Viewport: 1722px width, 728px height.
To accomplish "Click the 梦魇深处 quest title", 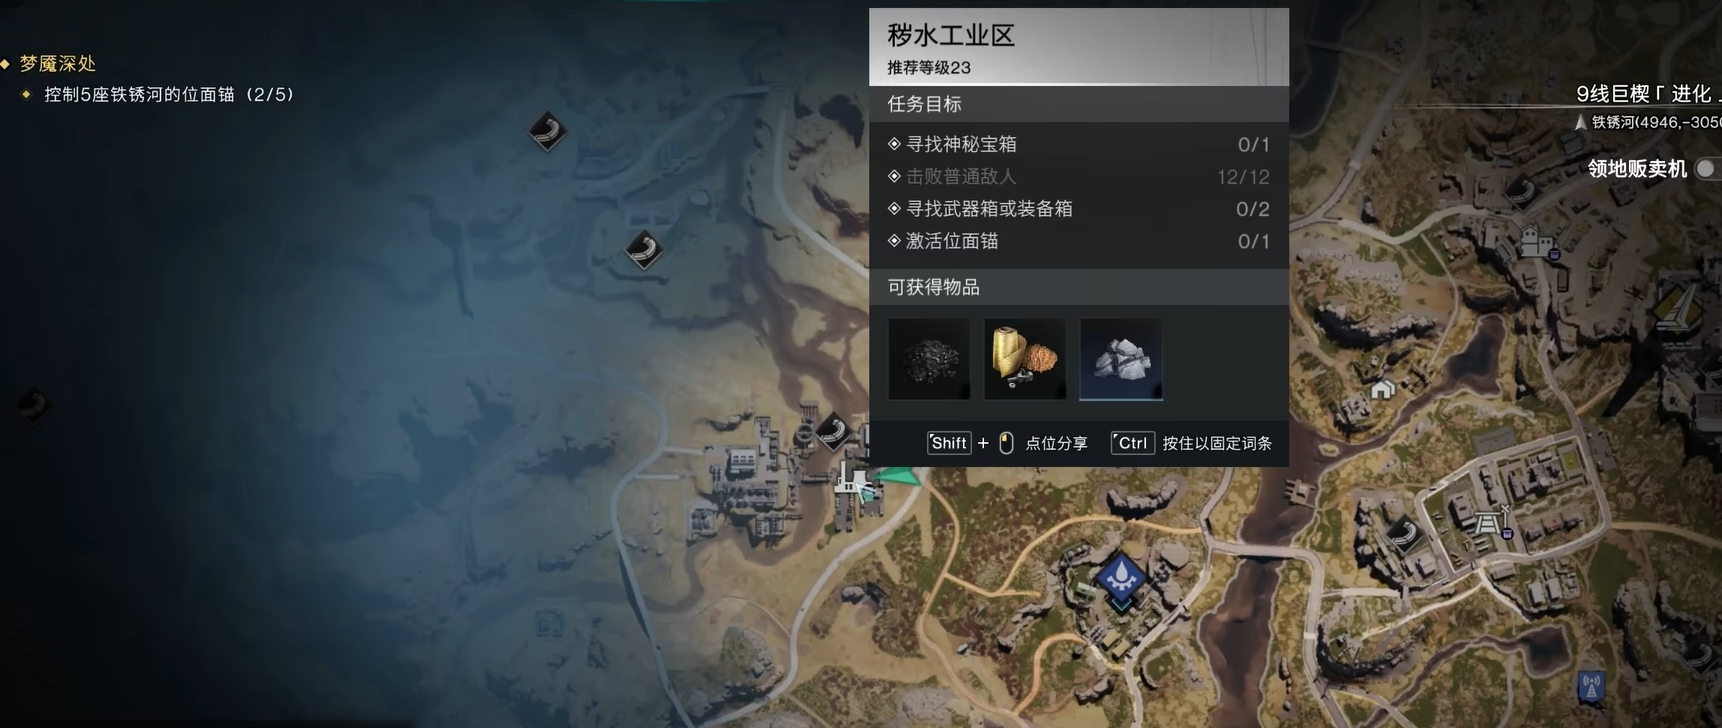I will click(58, 63).
